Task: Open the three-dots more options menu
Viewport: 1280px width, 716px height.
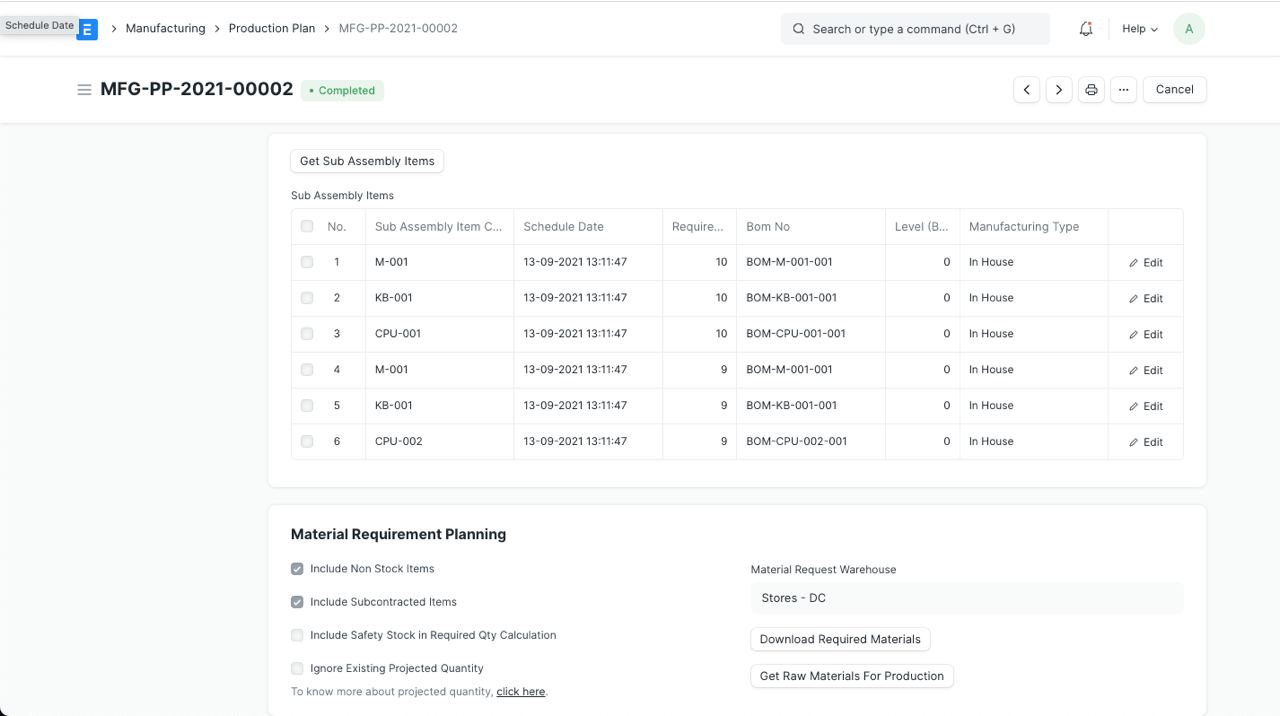Action: pos(1123,90)
